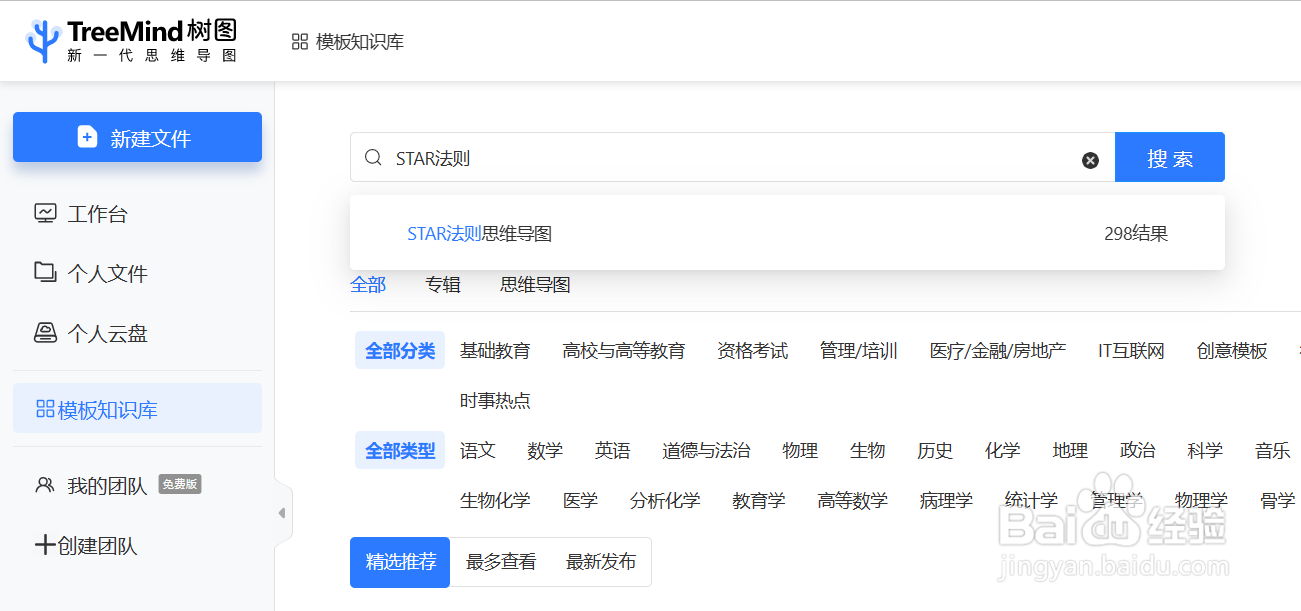The width and height of the screenshot is (1301, 611).
Task: Choose 政治 subject type
Action: click(x=1138, y=451)
